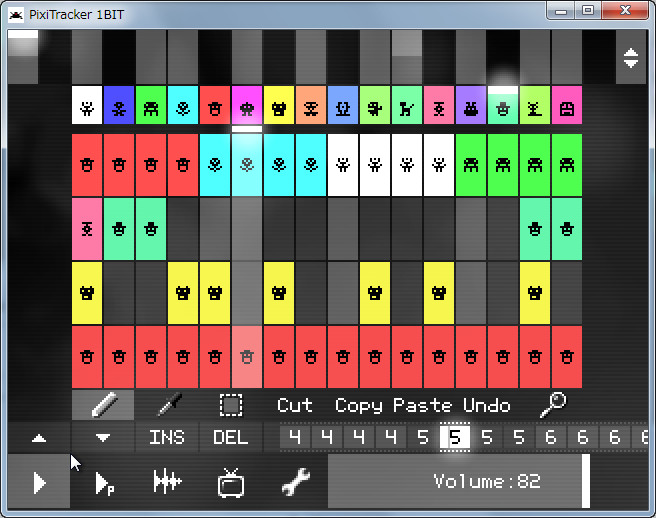Viewport: 656px width, 518px height.
Task: Click the Paste button
Action: coord(422,405)
